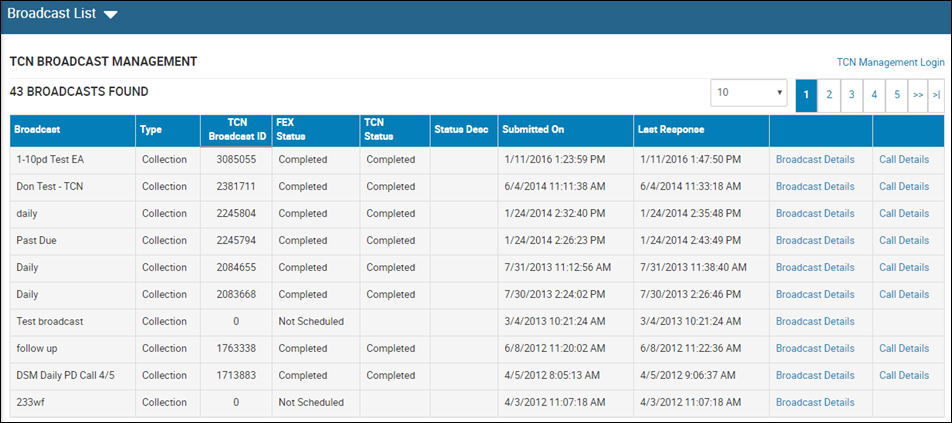Open the TCN Management Login link
The image size is (952, 423).
[x=890, y=62]
